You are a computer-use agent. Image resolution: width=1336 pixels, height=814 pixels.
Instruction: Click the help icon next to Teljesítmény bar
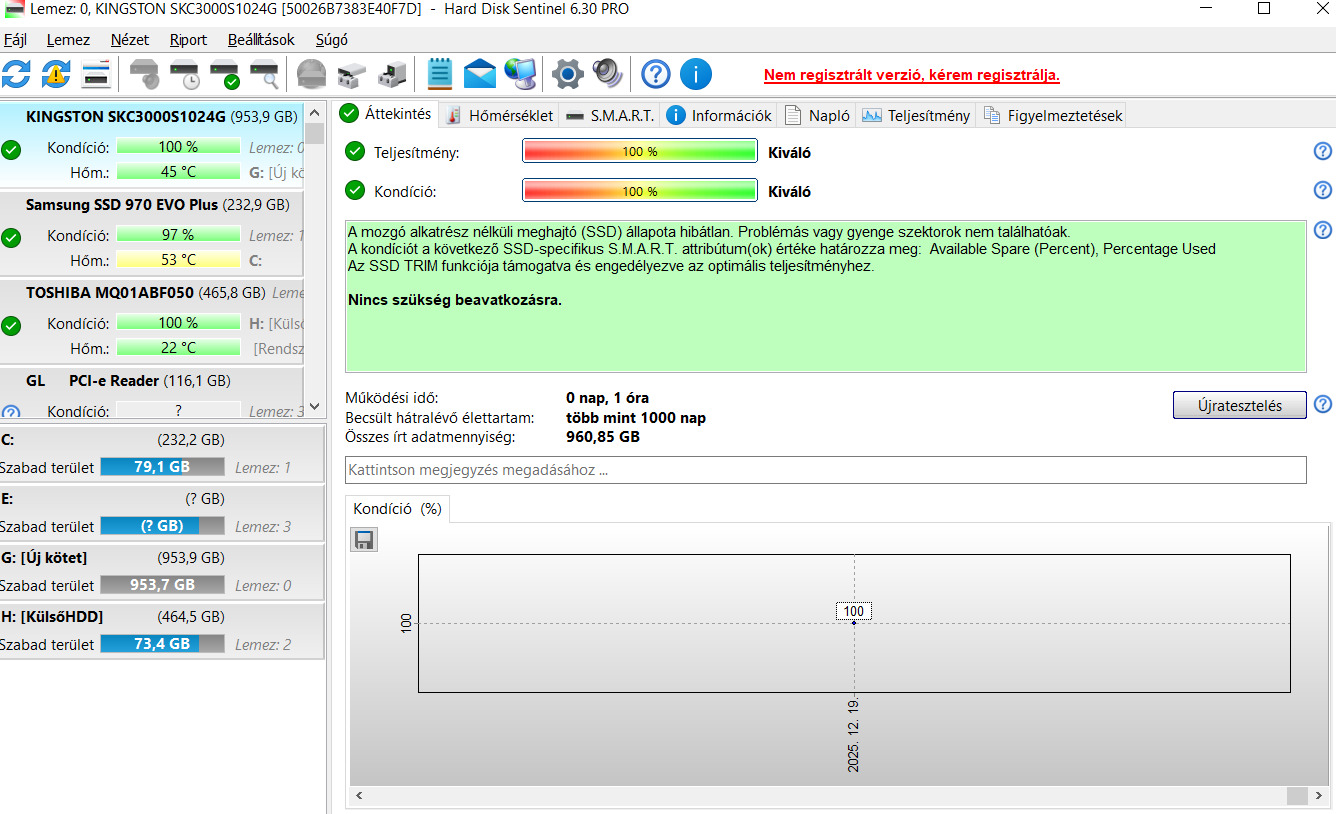click(x=1322, y=152)
